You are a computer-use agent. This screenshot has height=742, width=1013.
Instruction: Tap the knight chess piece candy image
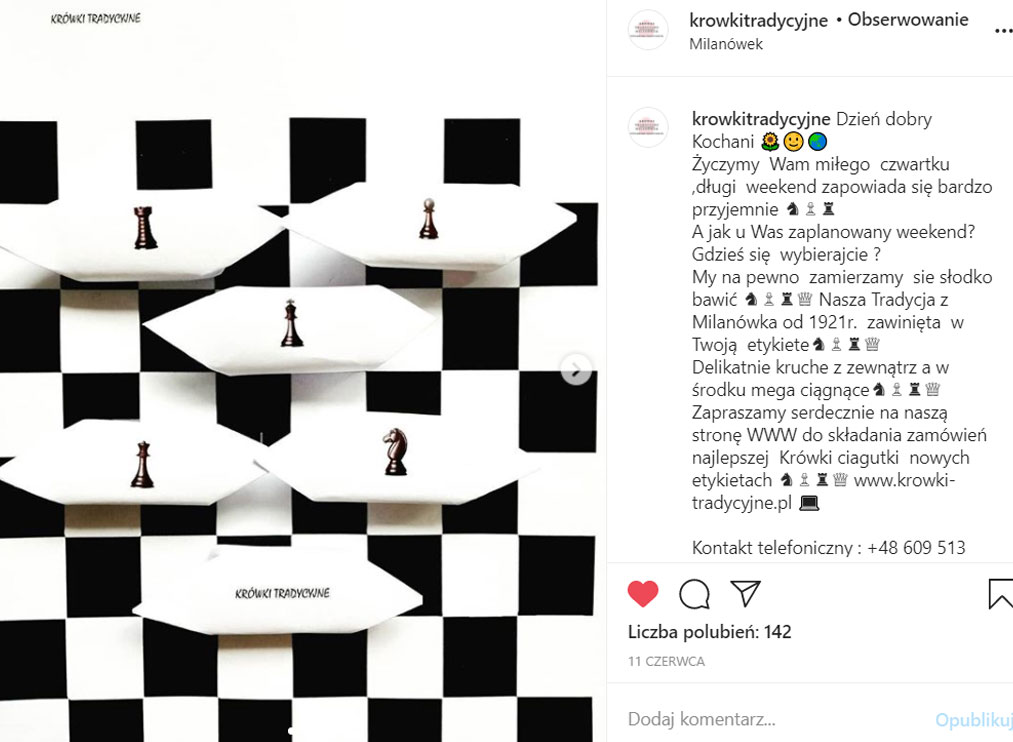395,458
